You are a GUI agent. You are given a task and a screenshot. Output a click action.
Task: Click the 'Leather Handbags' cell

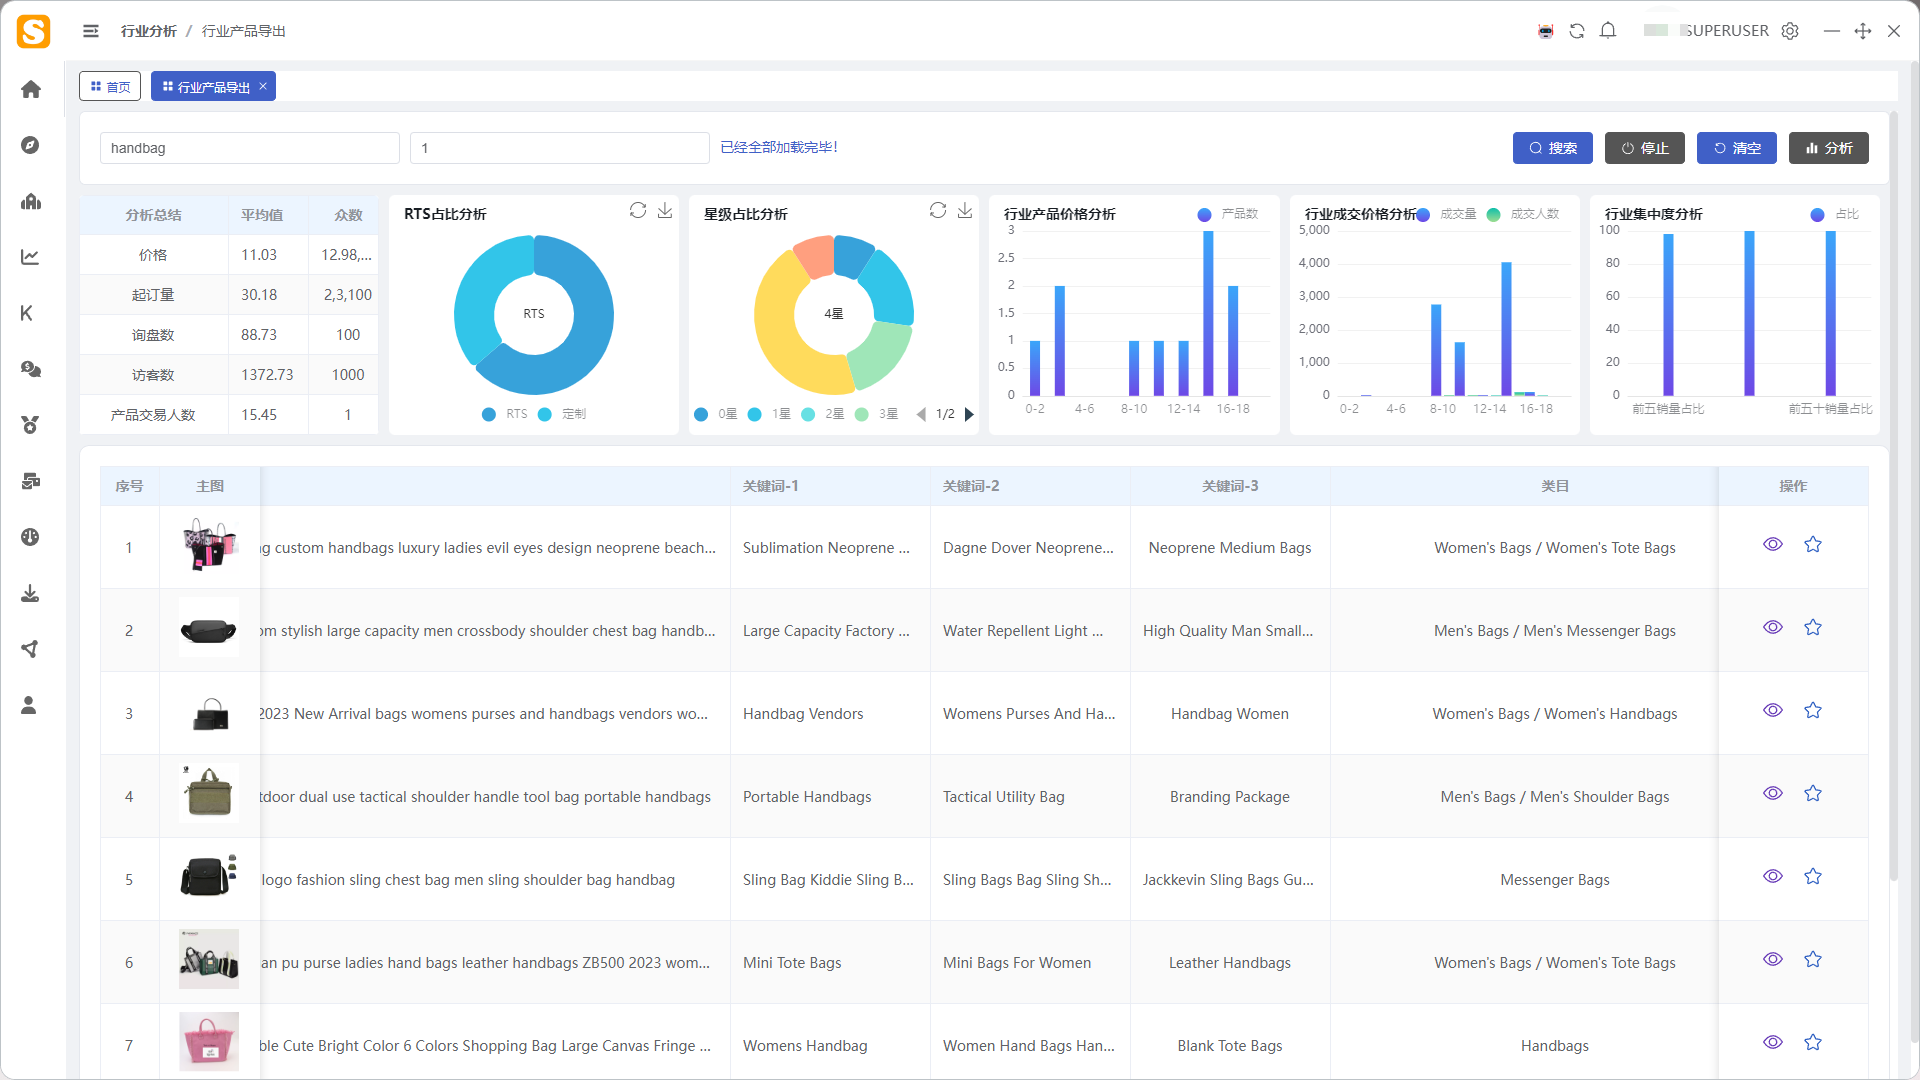click(1230, 963)
